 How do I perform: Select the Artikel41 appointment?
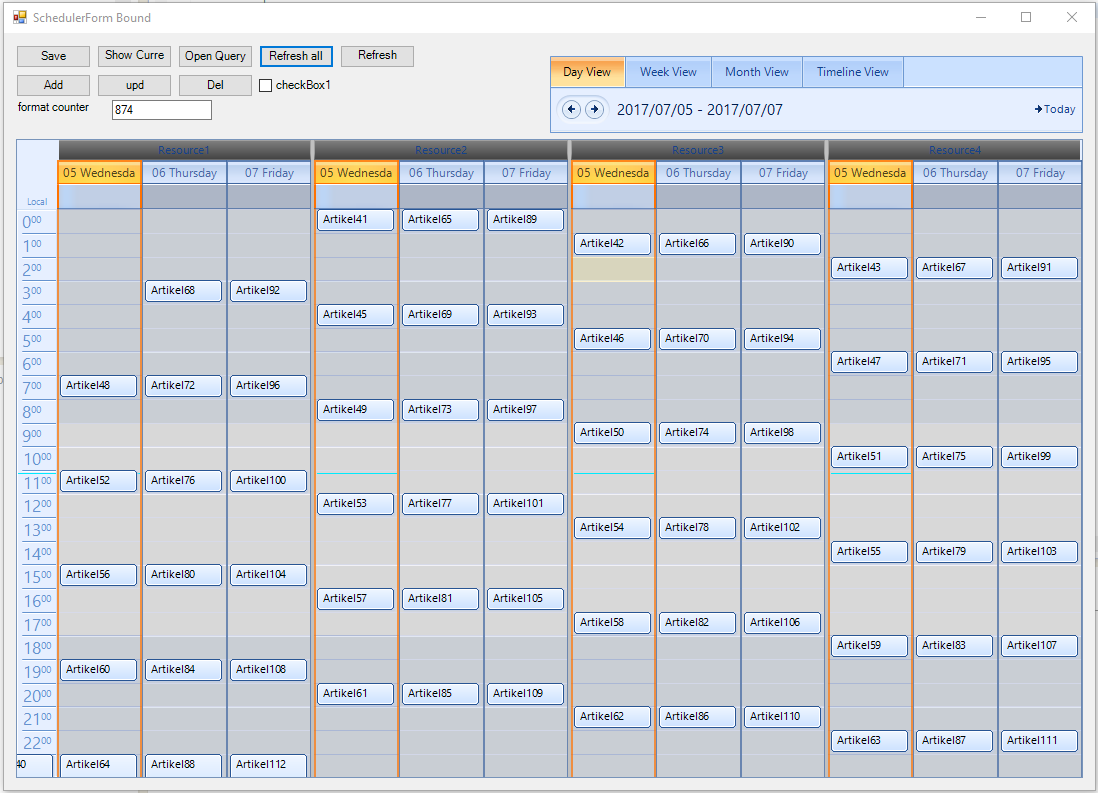click(x=355, y=220)
